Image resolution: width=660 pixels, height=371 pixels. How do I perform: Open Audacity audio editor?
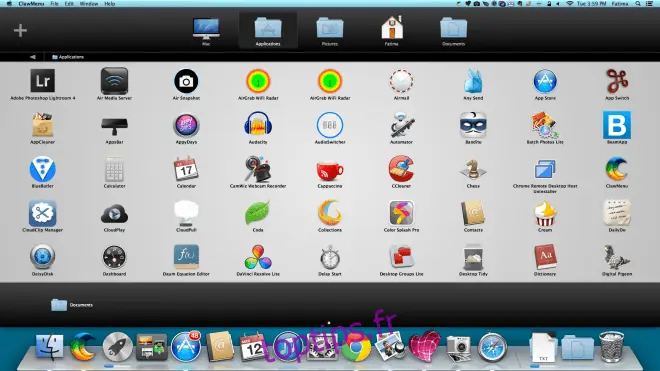pos(258,125)
